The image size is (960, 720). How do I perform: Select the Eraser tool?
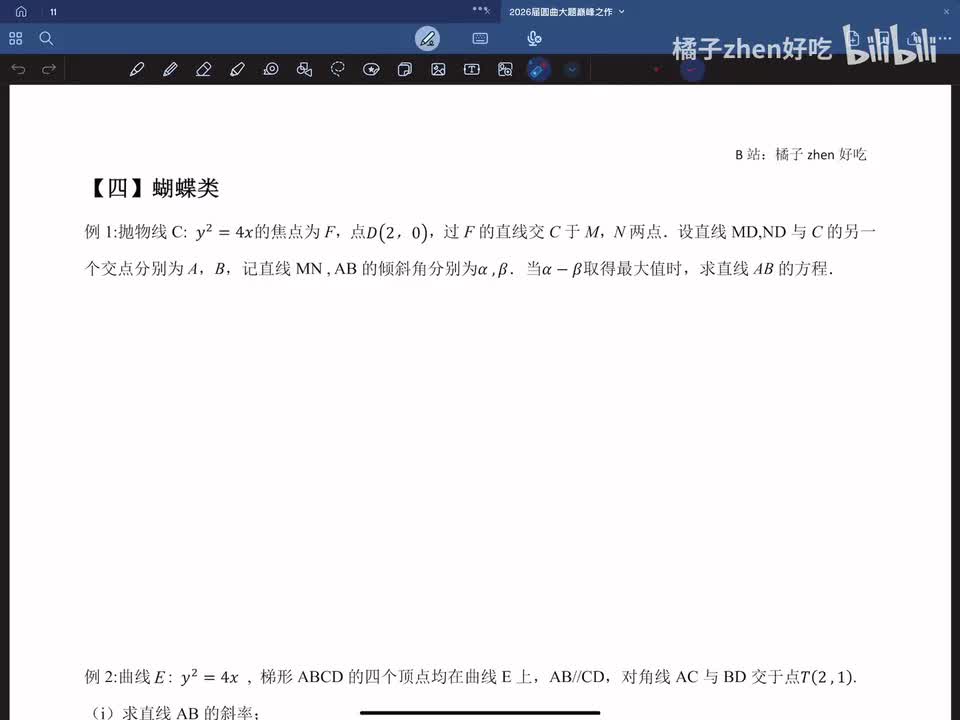coord(203,69)
